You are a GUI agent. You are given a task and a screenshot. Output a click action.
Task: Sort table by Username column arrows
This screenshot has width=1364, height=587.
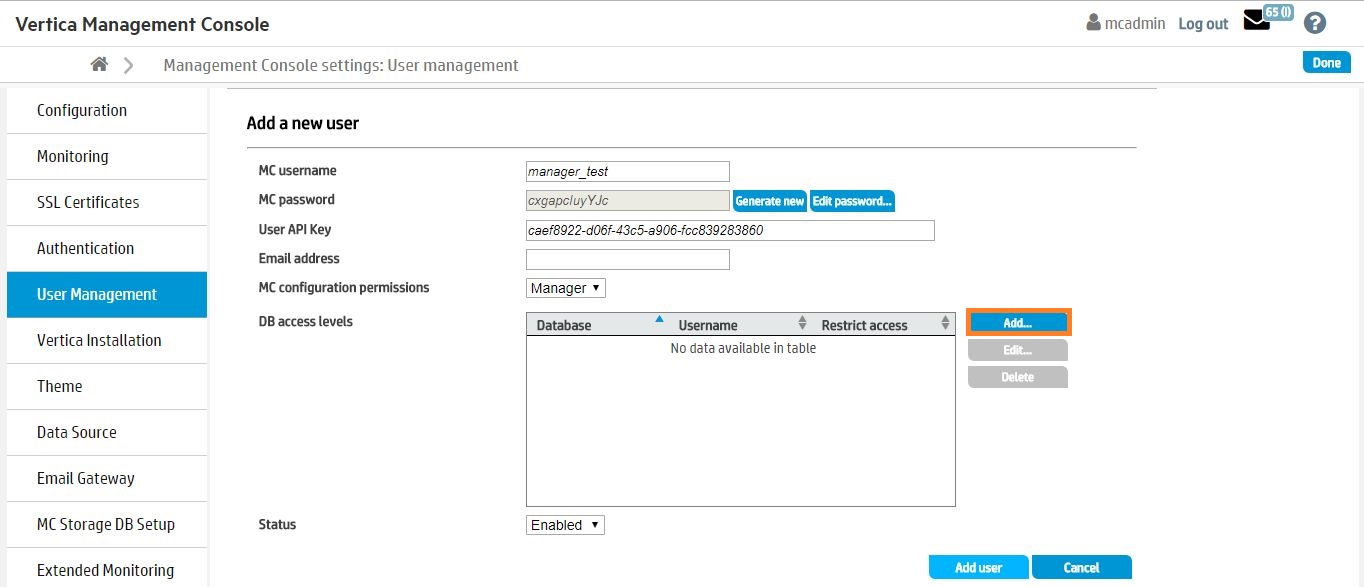click(802, 324)
